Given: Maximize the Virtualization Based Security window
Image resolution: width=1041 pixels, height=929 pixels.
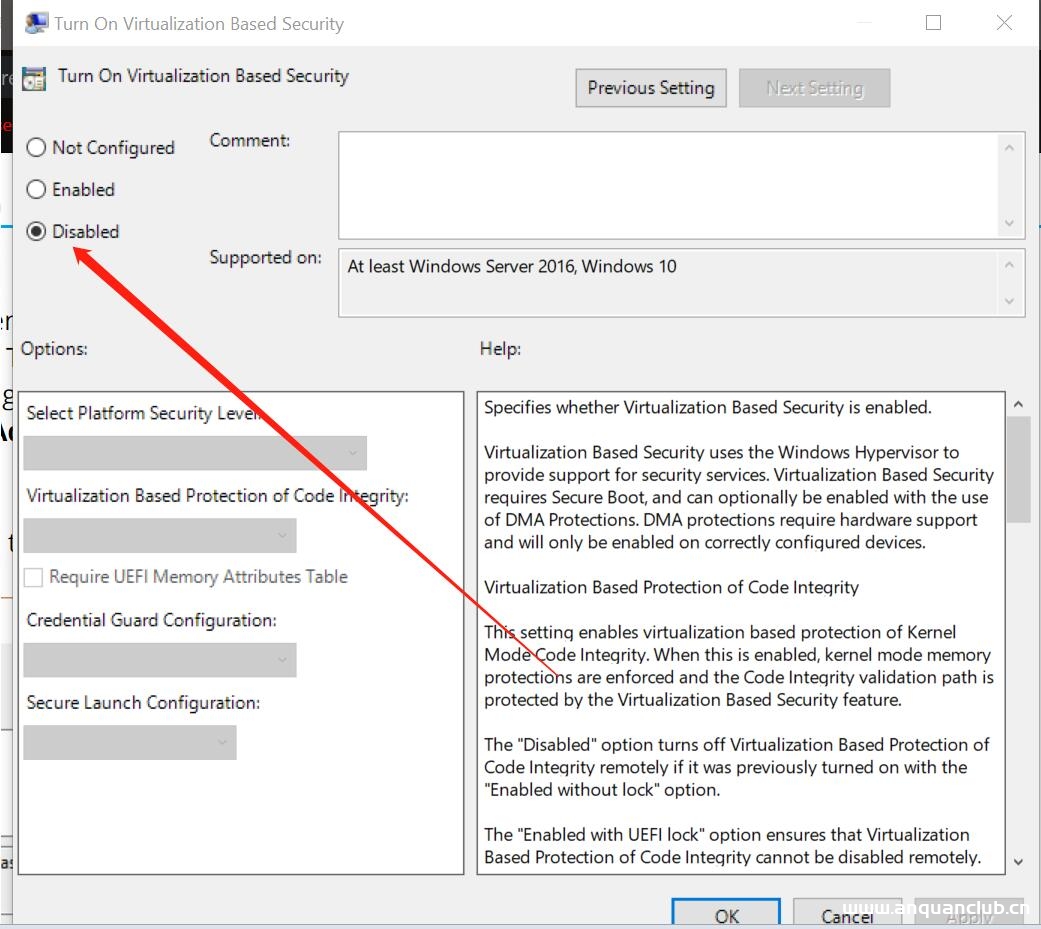Looking at the screenshot, I should (x=933, y=23).
